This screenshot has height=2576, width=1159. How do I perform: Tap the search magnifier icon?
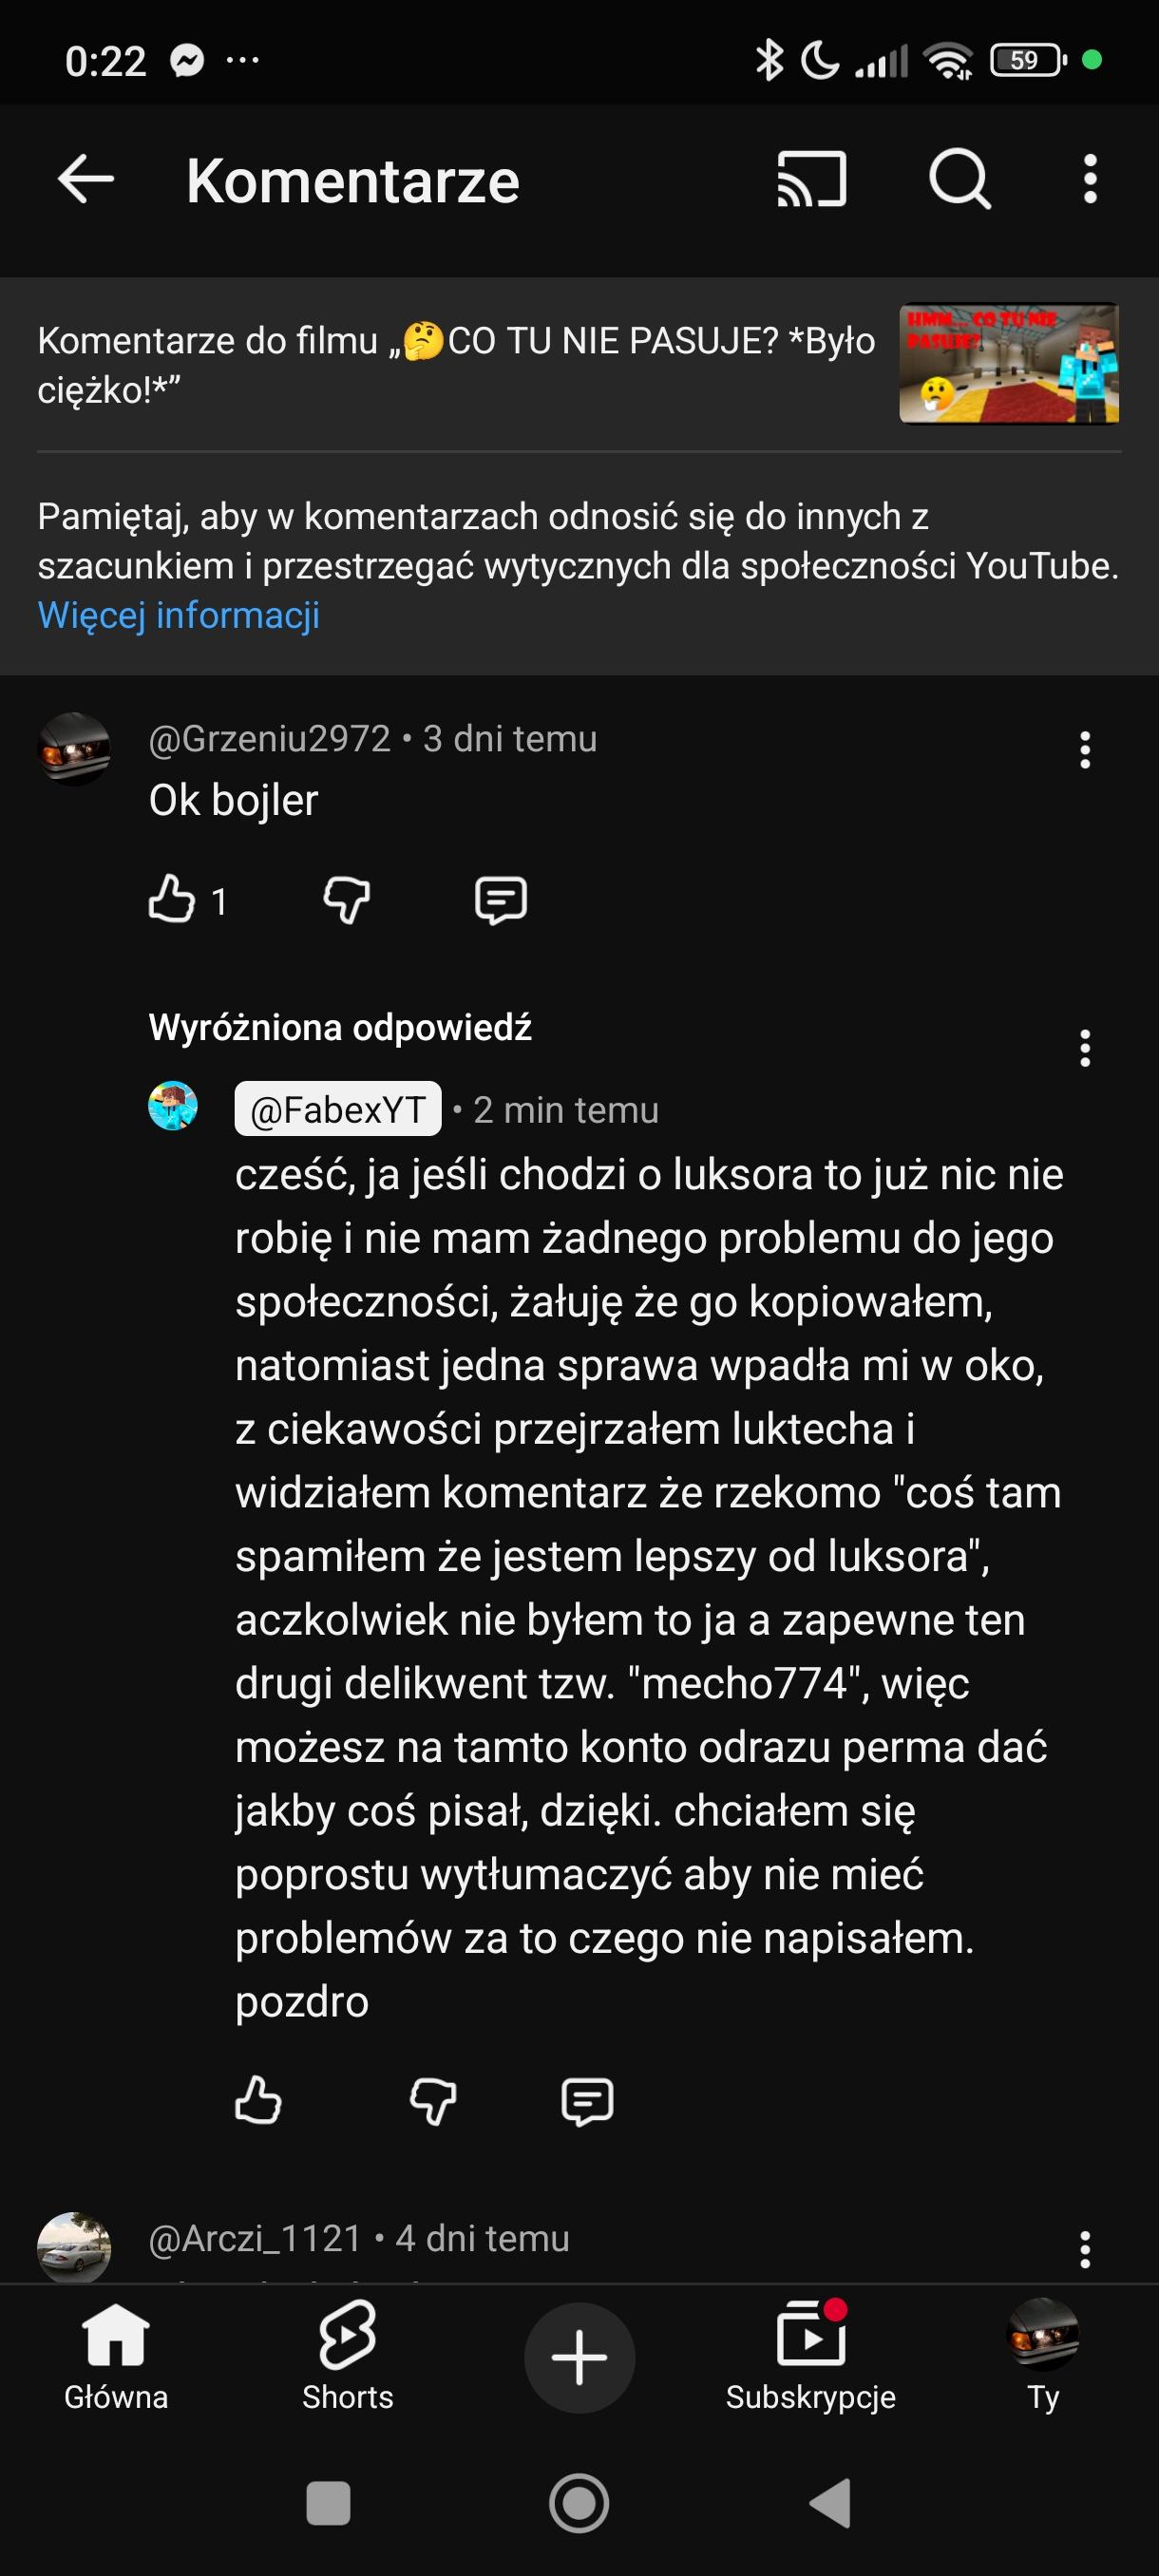pyautogui.click(x=959, y=180)
